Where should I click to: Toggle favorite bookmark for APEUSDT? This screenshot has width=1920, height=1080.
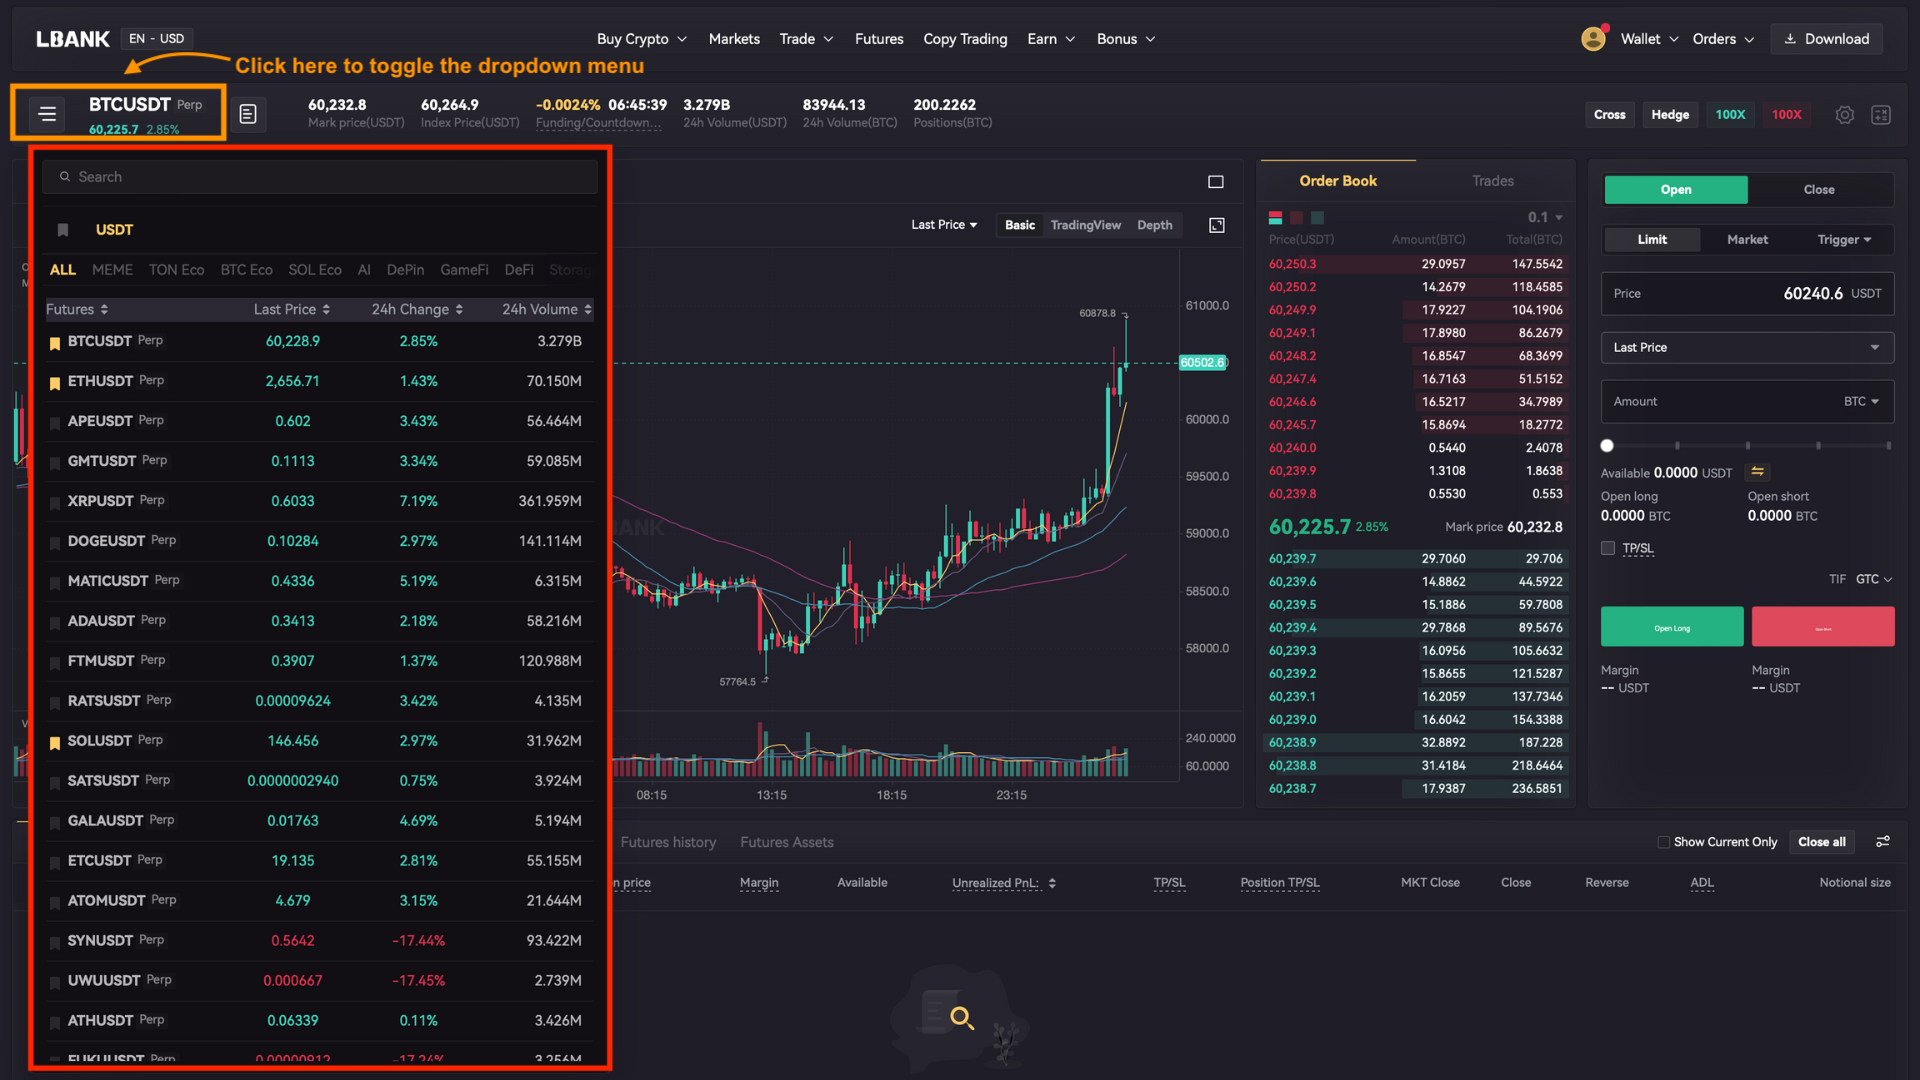pyautogui.click(x=55, y=422)
